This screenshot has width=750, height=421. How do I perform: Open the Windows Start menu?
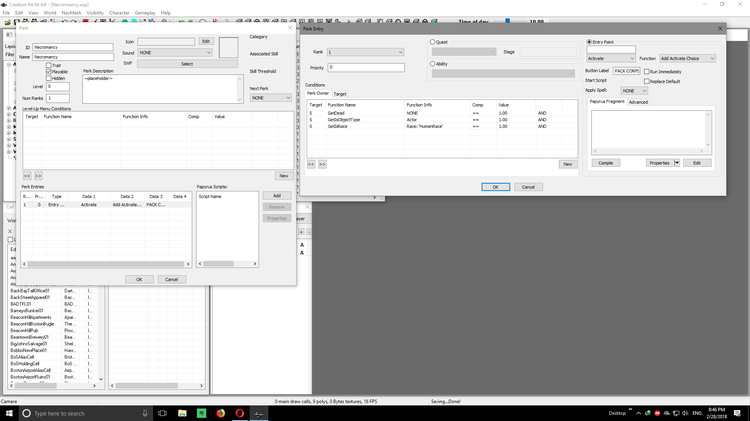coord(9,413)
